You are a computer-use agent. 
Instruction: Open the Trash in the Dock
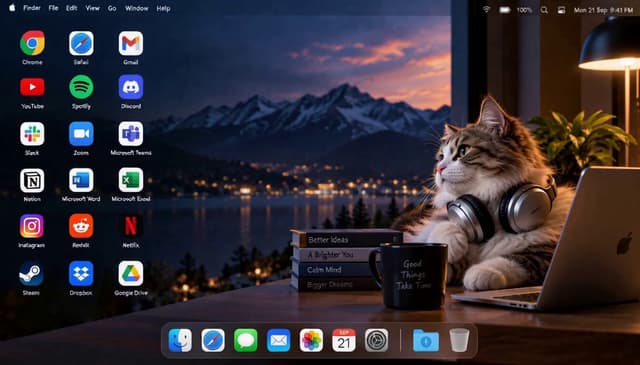coord(459,340)
